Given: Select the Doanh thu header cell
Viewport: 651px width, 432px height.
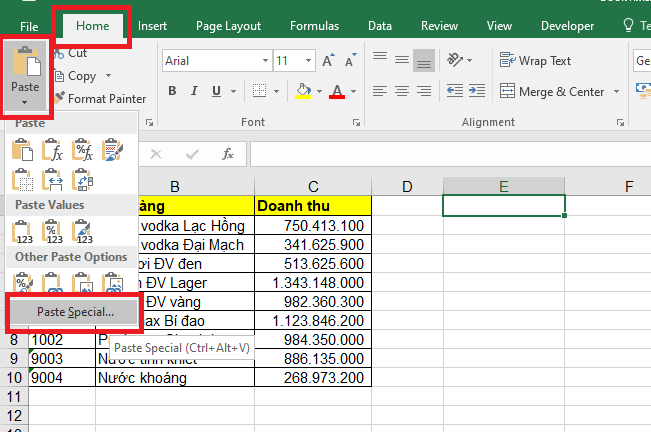Looking at the screenshot, I should pos(312,205).
